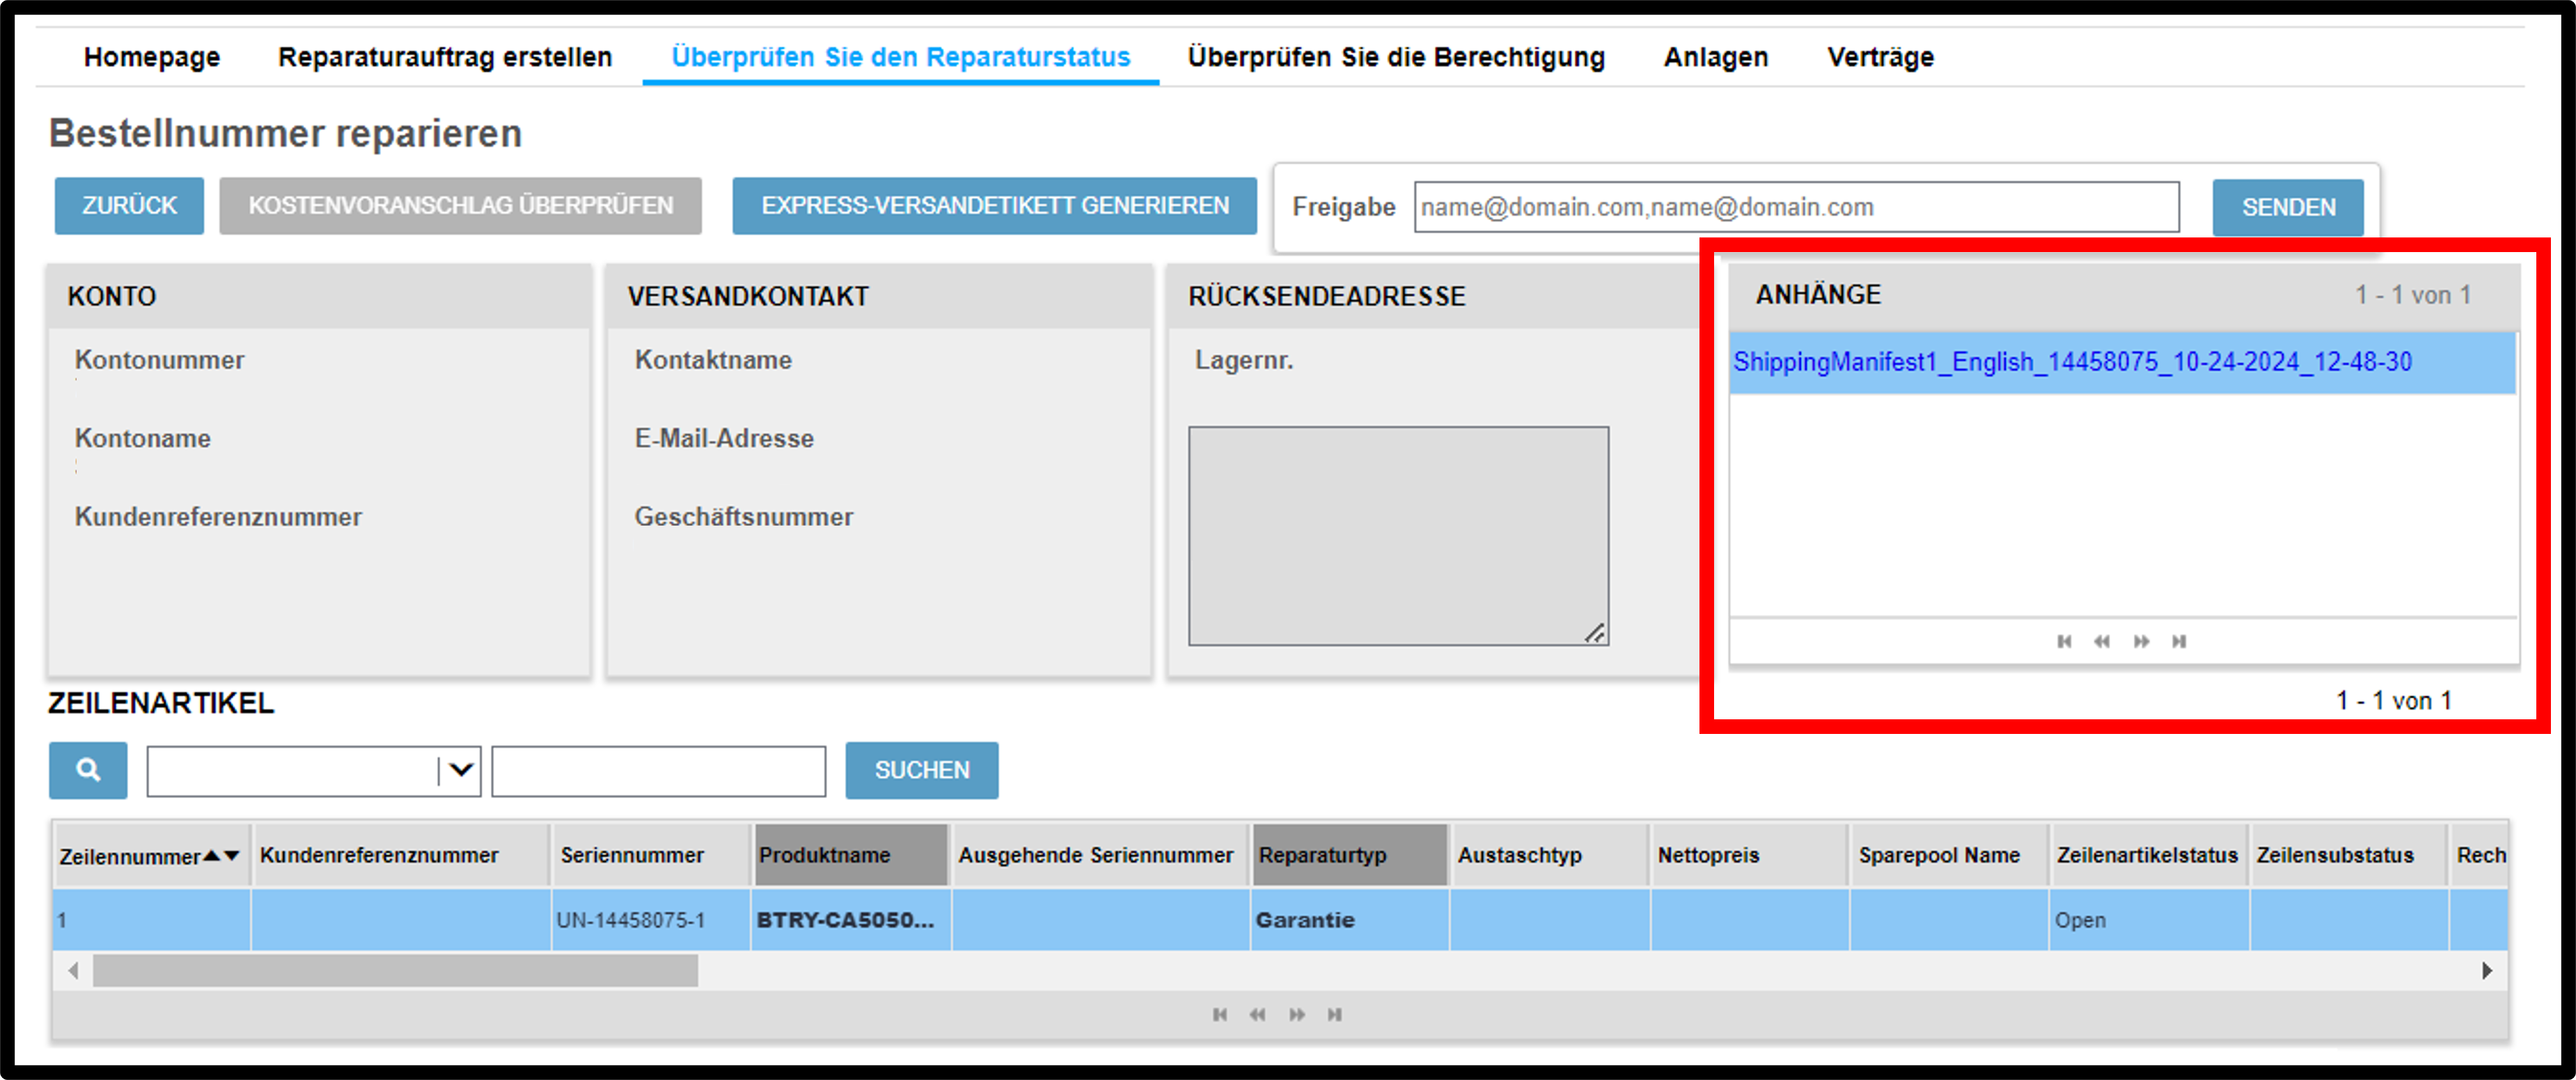The width and height of the screenshot is (2576, 1080).
Task: Click the Rücksendeadresse text area
Action: coord(1398,536)
